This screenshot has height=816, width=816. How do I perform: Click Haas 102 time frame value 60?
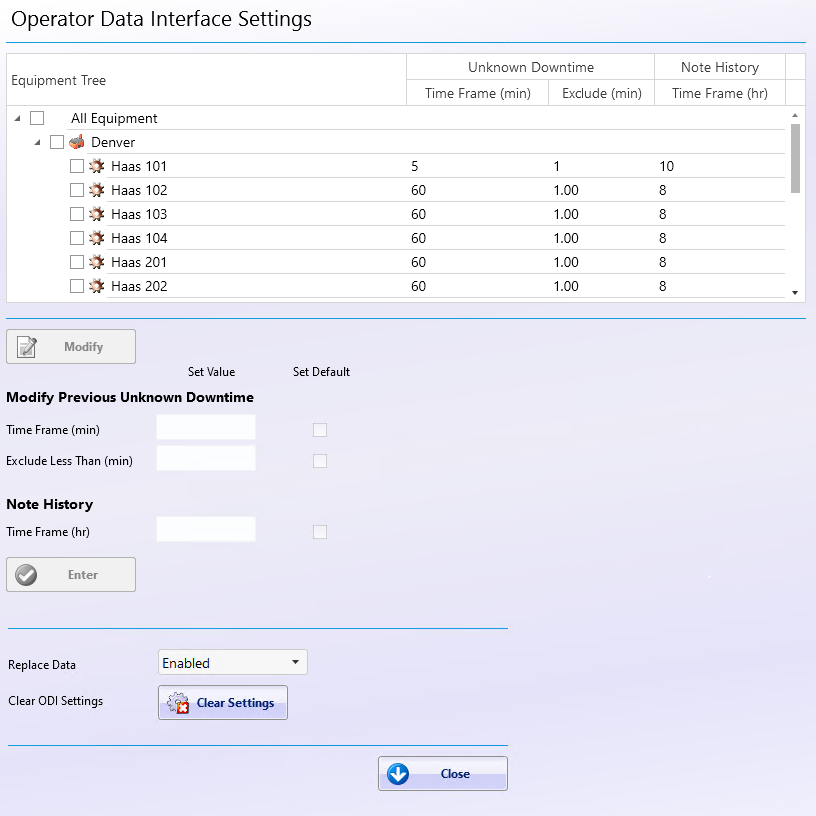tap(418, 190)
